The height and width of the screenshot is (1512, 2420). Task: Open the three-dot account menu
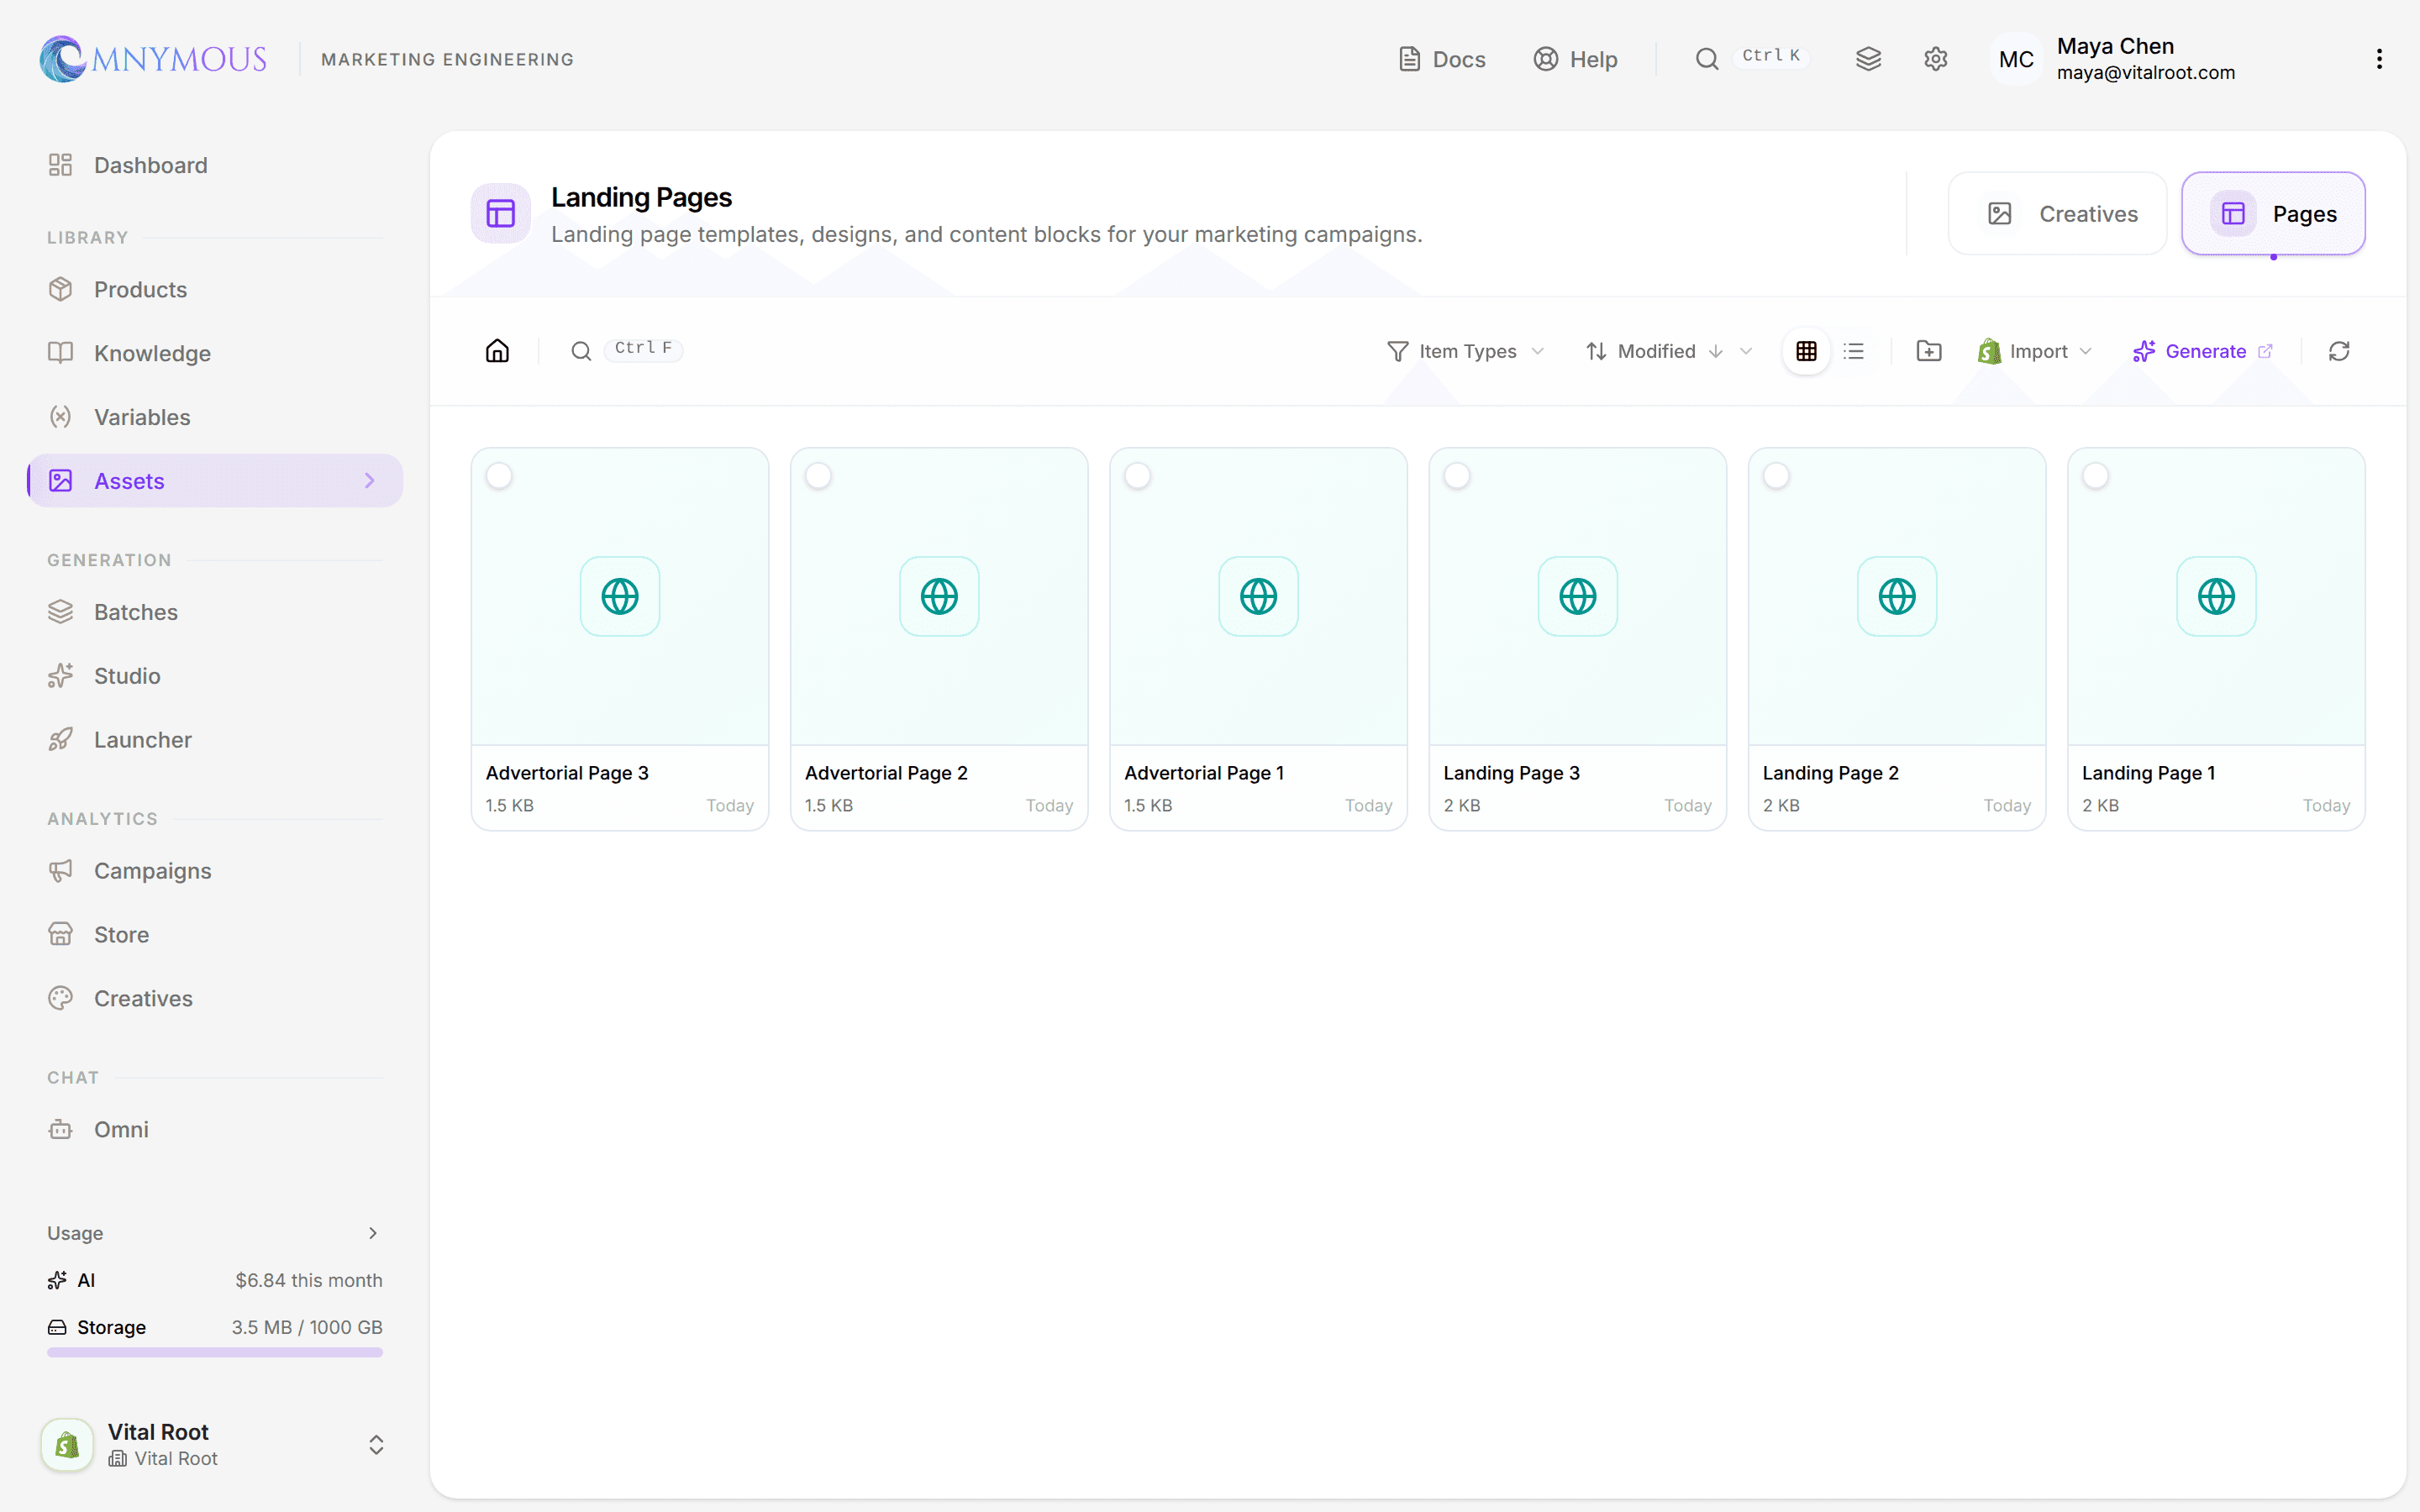[x=2379, y=59]
